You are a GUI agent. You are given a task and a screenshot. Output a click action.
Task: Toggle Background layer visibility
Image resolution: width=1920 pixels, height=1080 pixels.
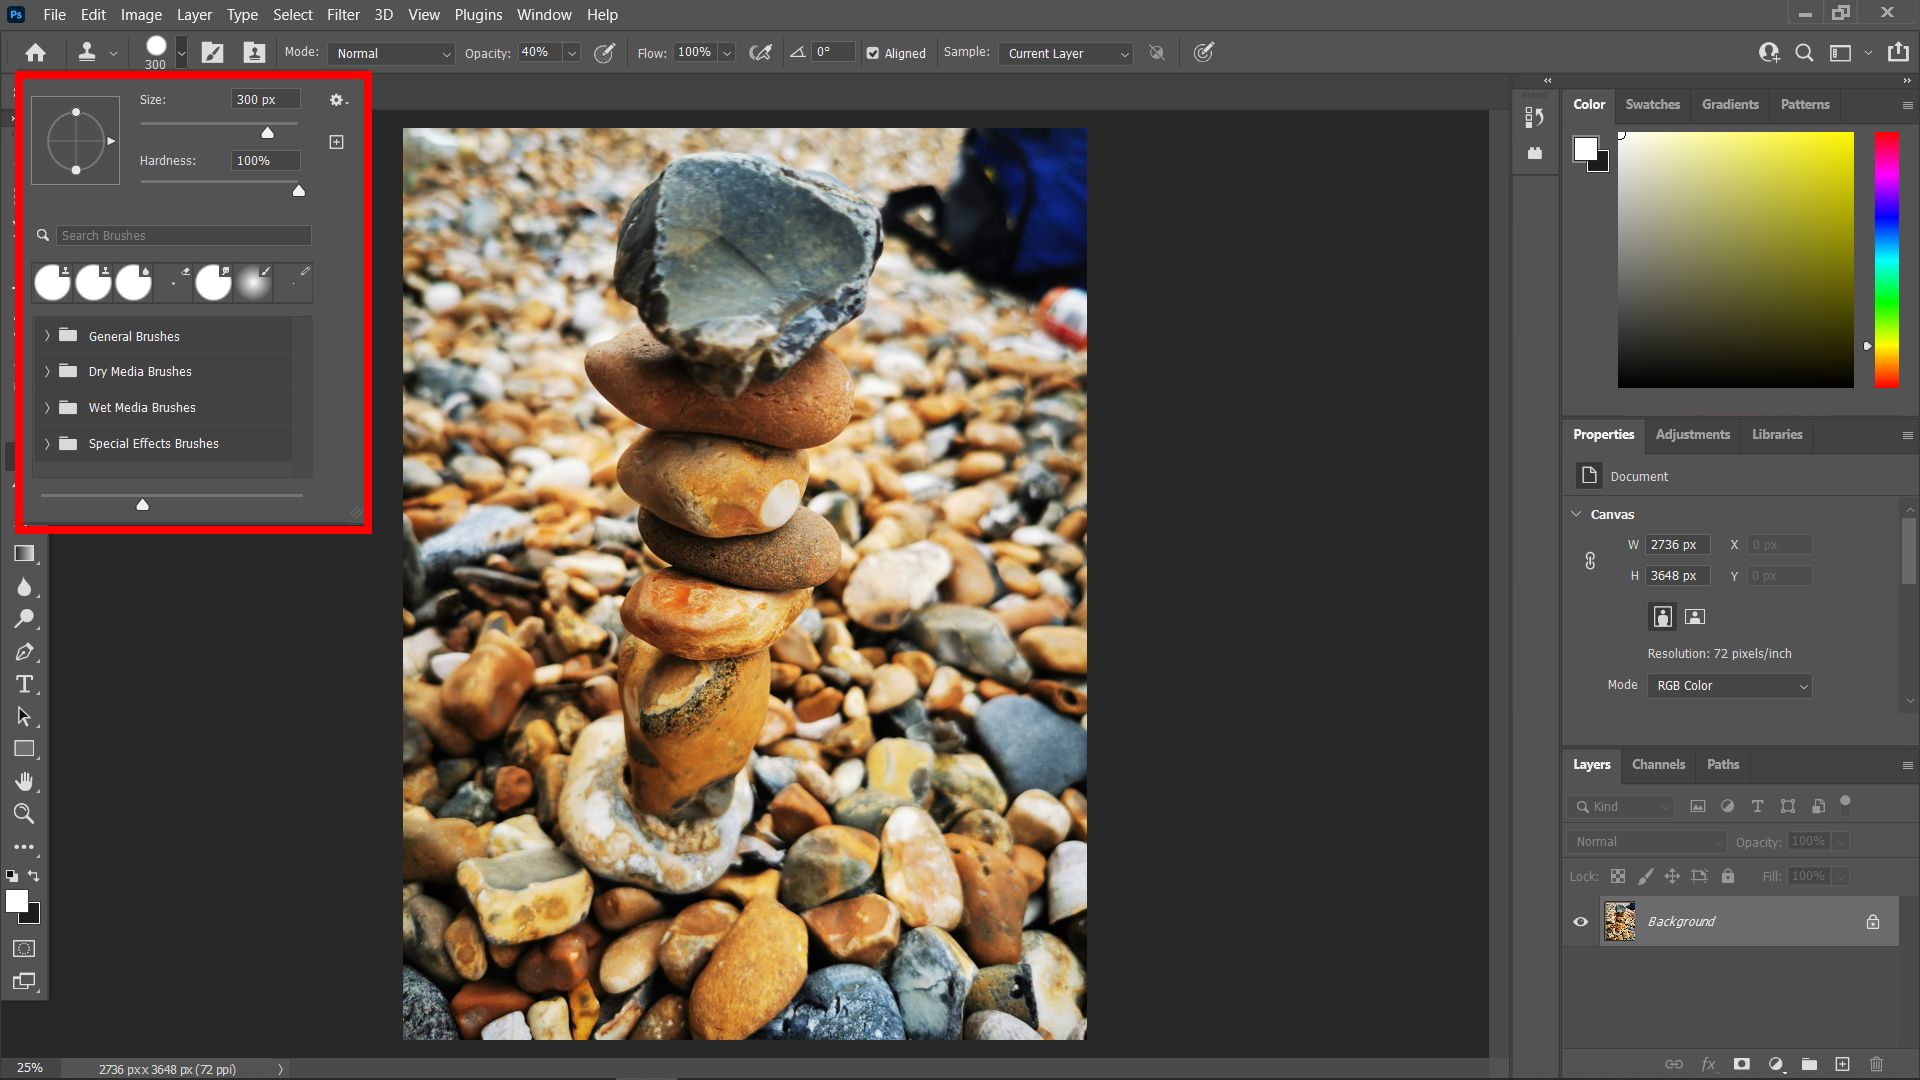tap(1580, 920)
